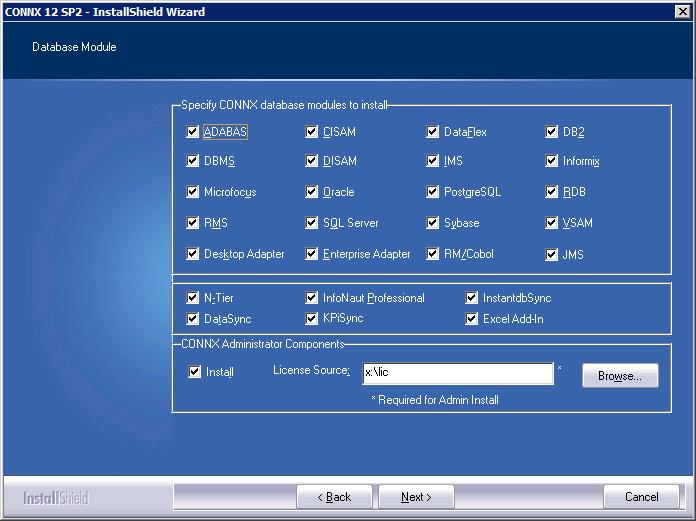The width and height of the screenshot is (696, 521).
Task: Toggle the N-Tier checkbox
Action: 192,297
